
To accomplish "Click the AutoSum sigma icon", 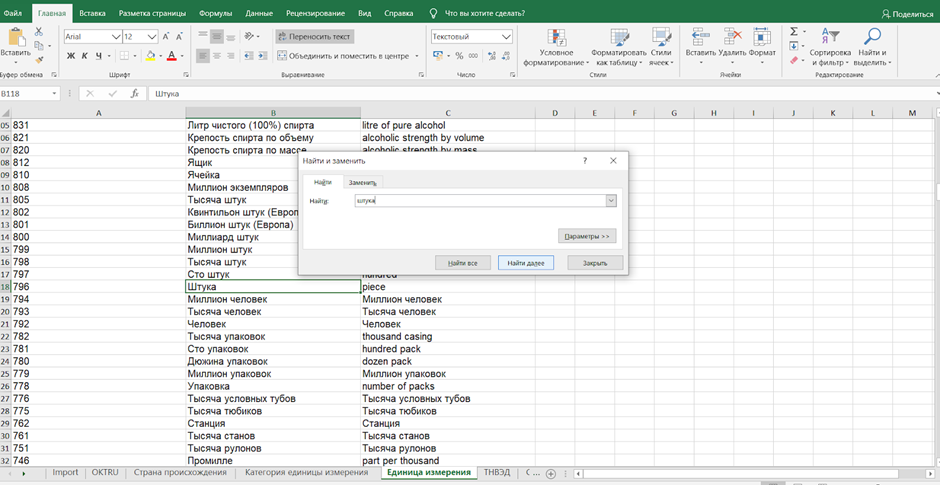I will pyautogui.click(x=793, y=32).
